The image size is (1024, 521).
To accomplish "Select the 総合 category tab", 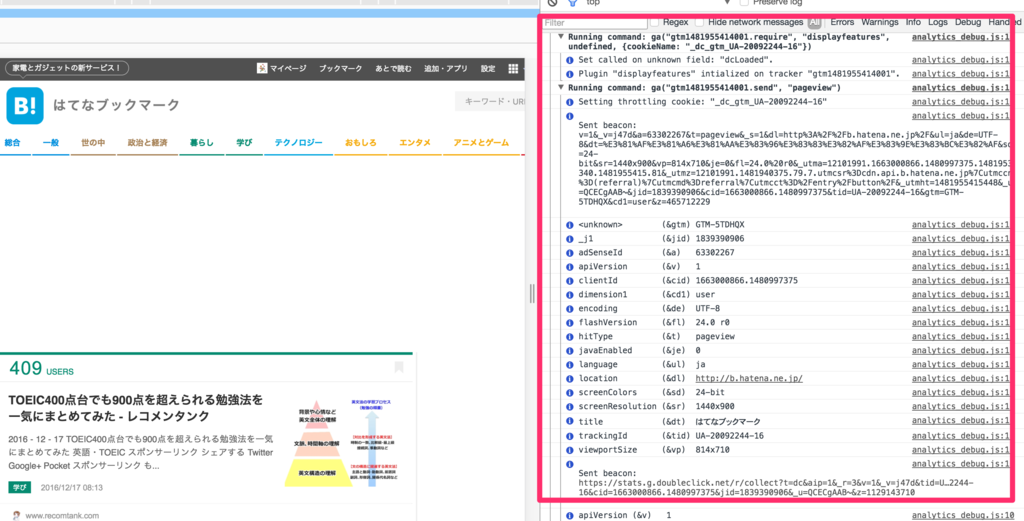I will point(12,142).
